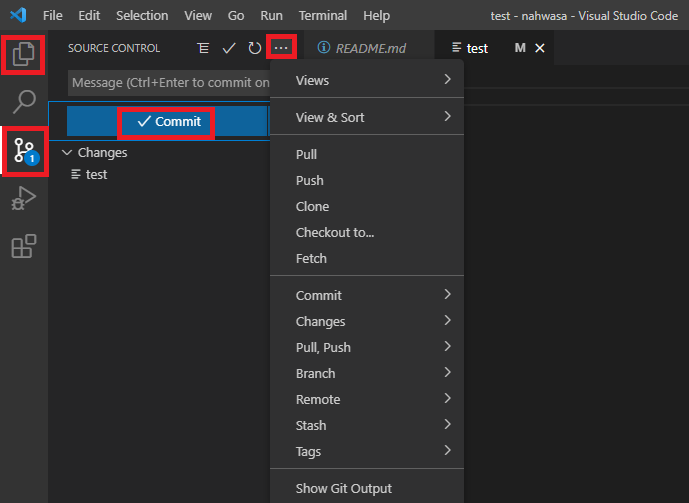689x503 pixels.
Task: Open the More Actions ellipsis menu
Action: [x=281, y=47]
